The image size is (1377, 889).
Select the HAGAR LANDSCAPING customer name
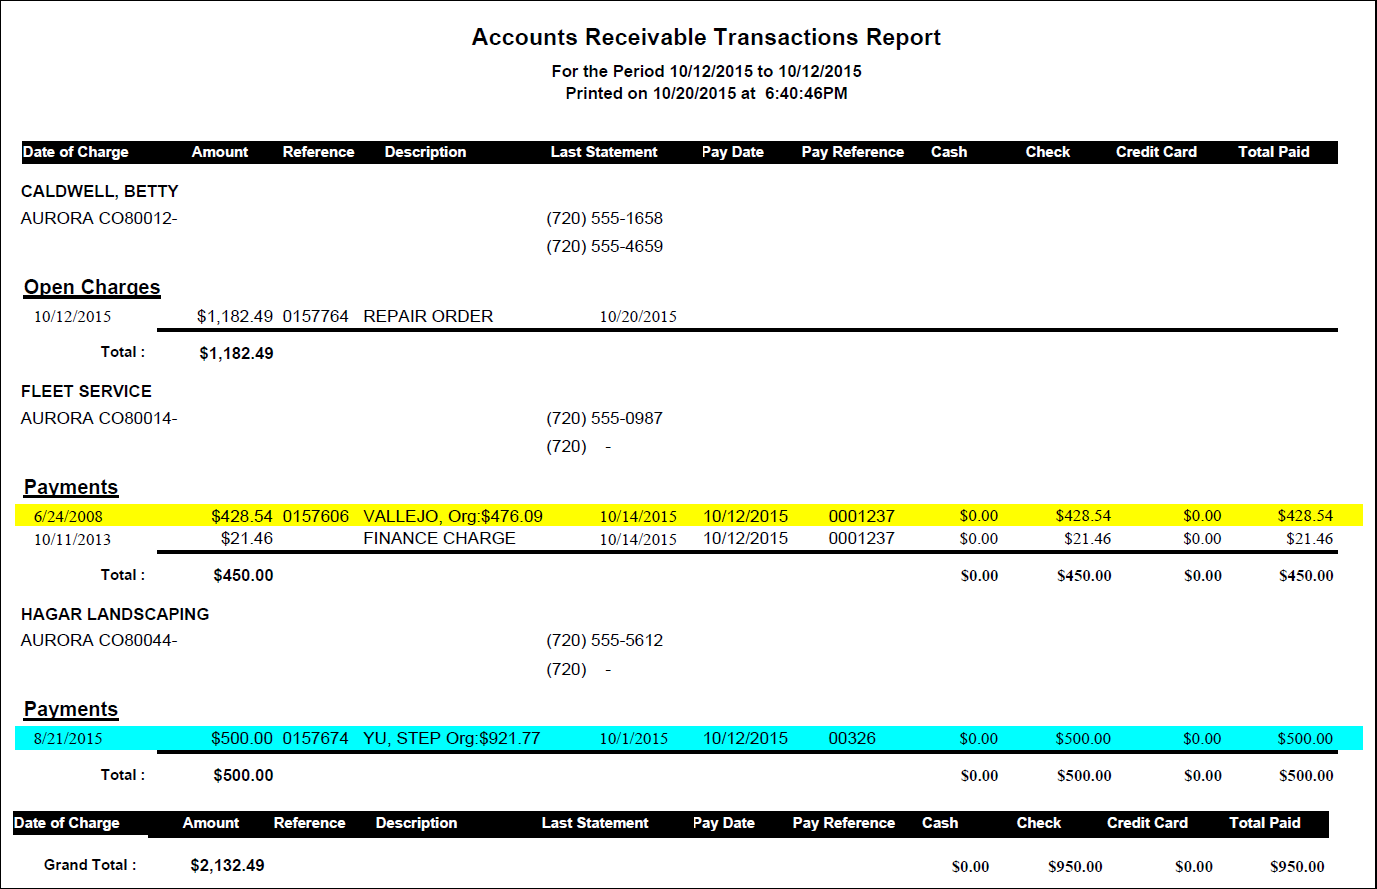(115, 614)
